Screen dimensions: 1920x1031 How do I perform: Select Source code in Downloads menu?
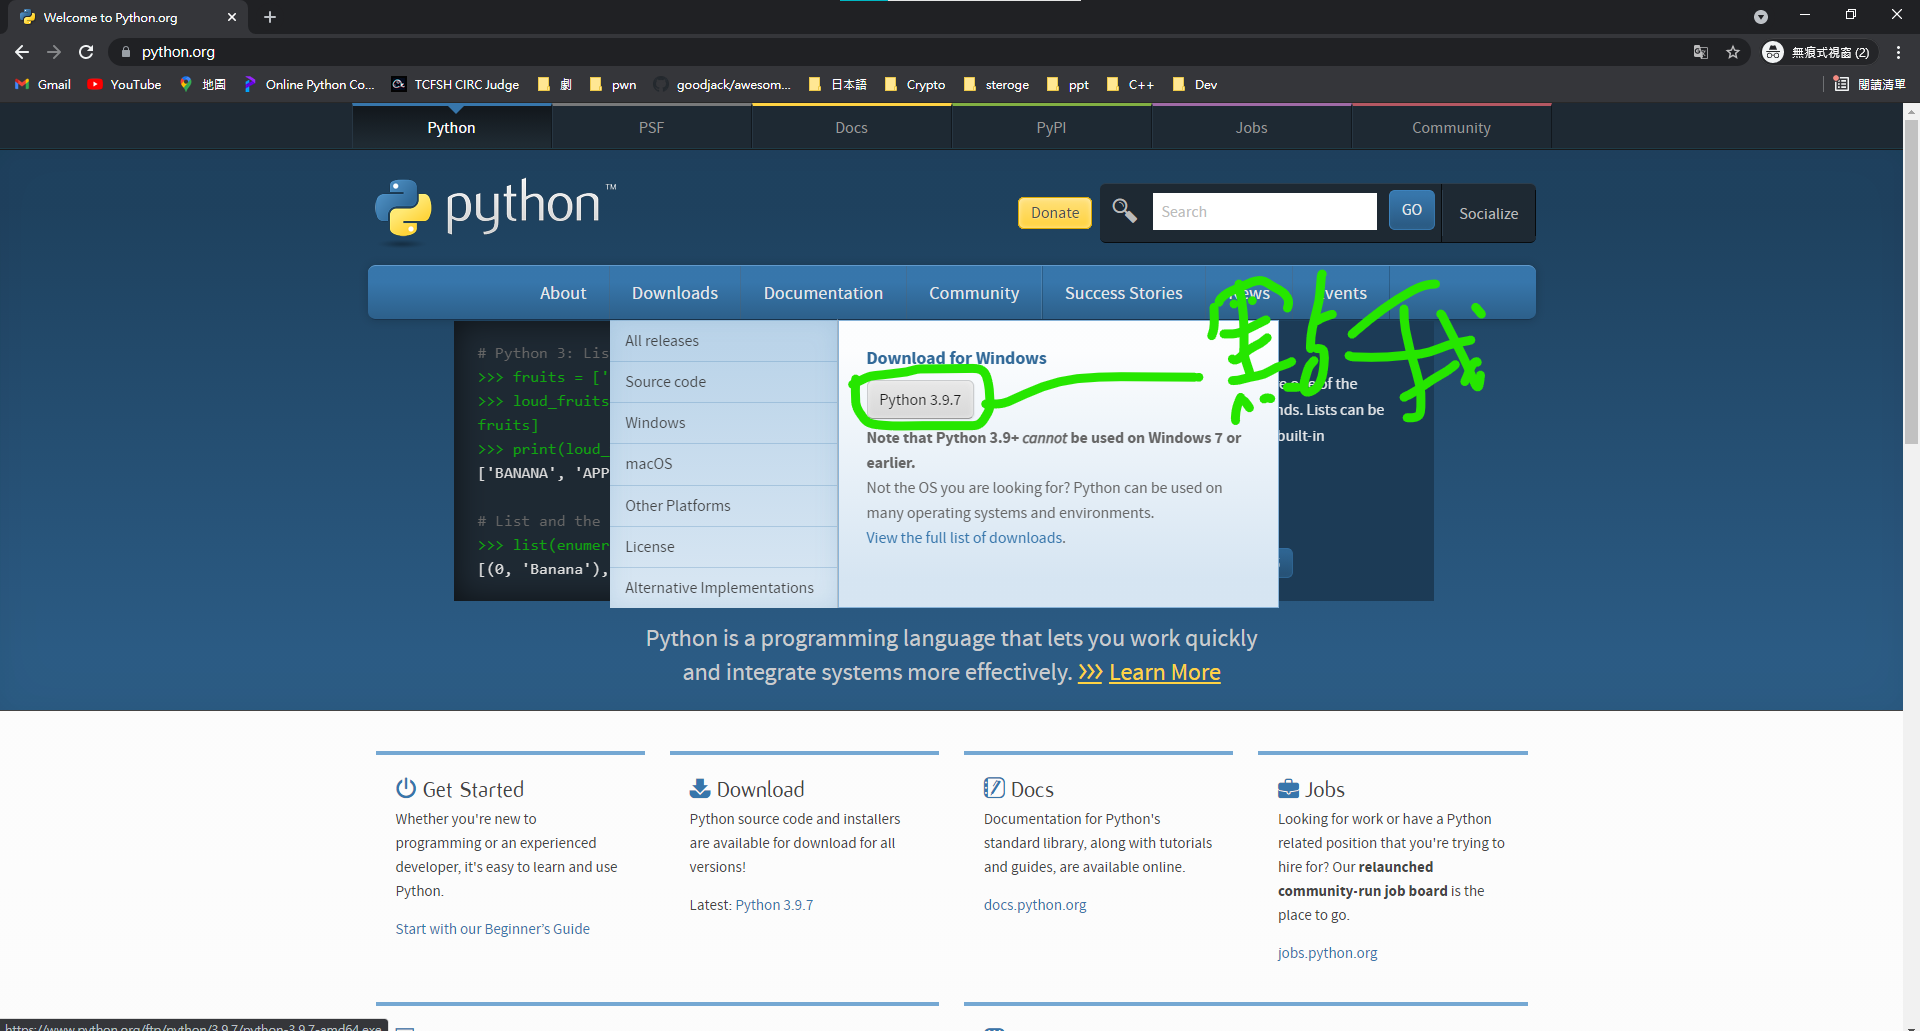click(x=724, y=382)
